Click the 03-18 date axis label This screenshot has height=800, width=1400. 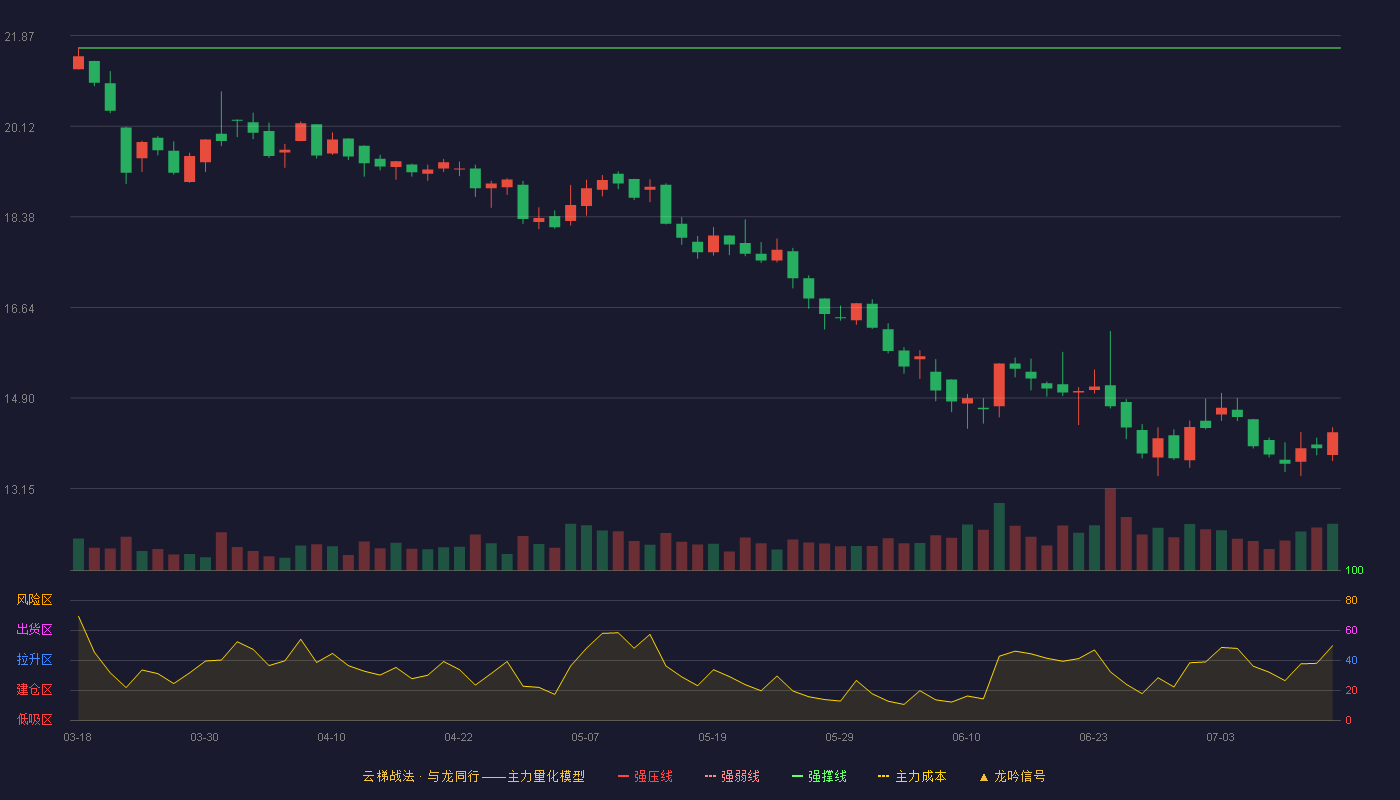78,737
